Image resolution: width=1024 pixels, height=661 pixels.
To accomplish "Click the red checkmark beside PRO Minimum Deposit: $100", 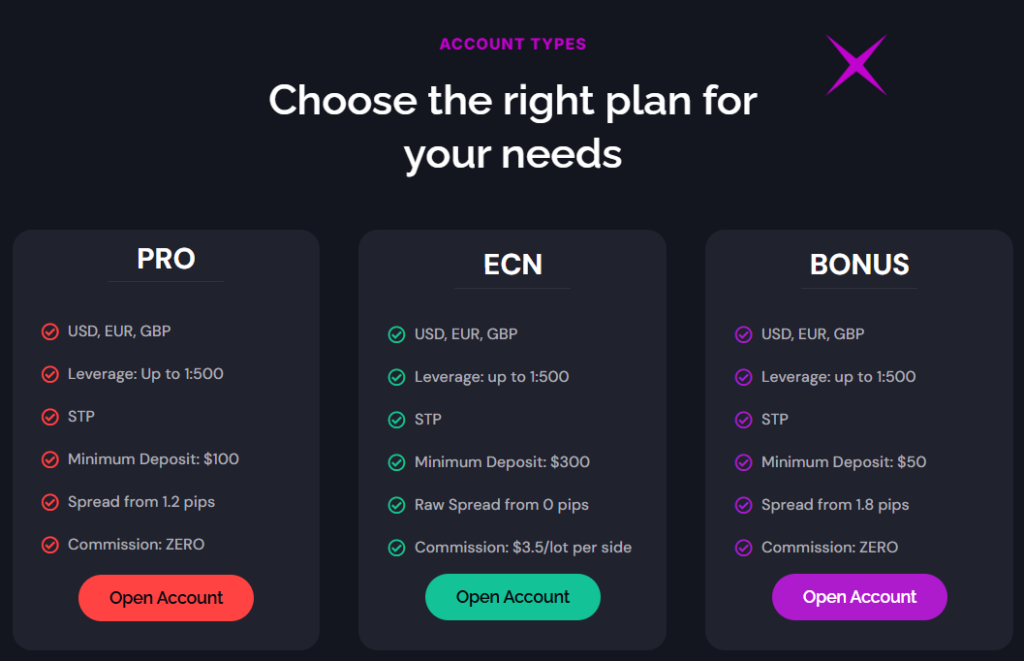I will (49, 460).
